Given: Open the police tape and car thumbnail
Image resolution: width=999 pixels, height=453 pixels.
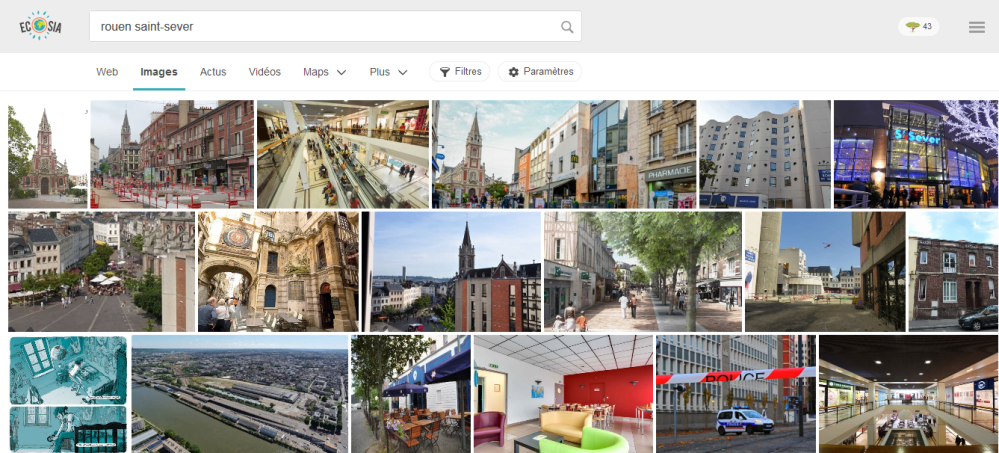Looking at the screenshot, I should click(x=736, y=394).
